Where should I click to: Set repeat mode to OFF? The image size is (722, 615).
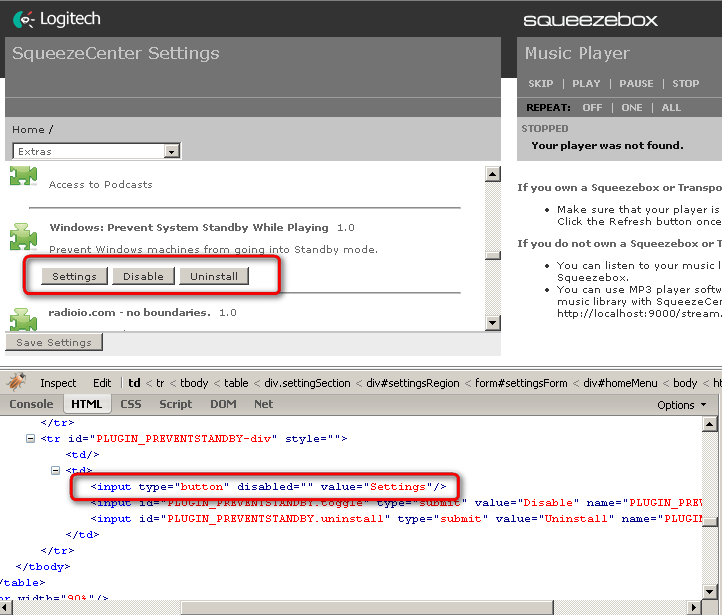click(593, 108)
